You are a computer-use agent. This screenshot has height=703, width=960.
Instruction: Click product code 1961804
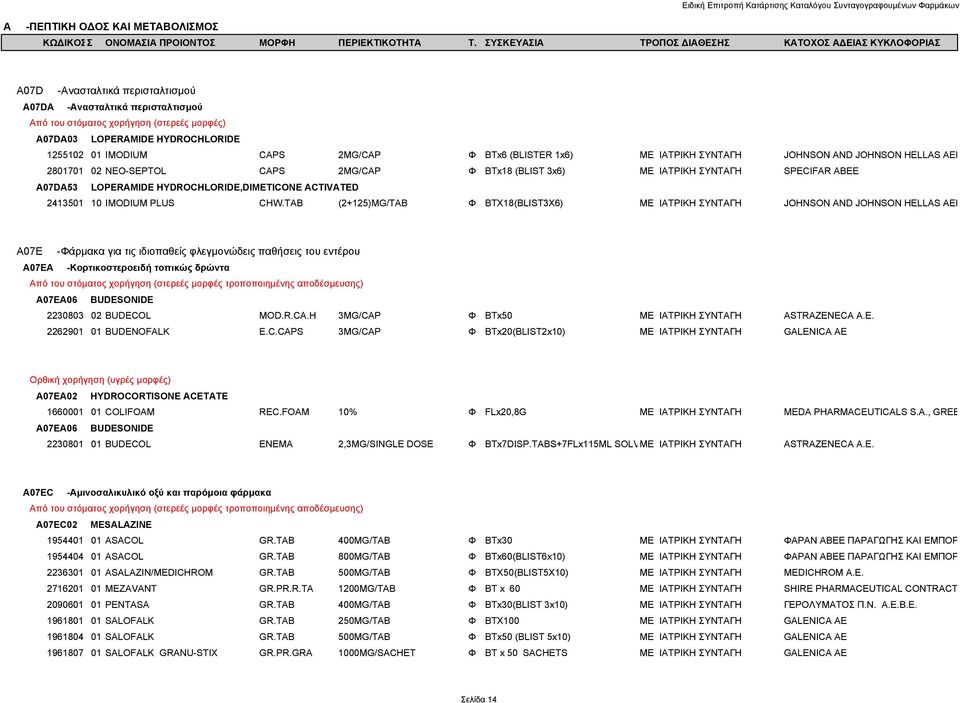(x=65, y=636)
